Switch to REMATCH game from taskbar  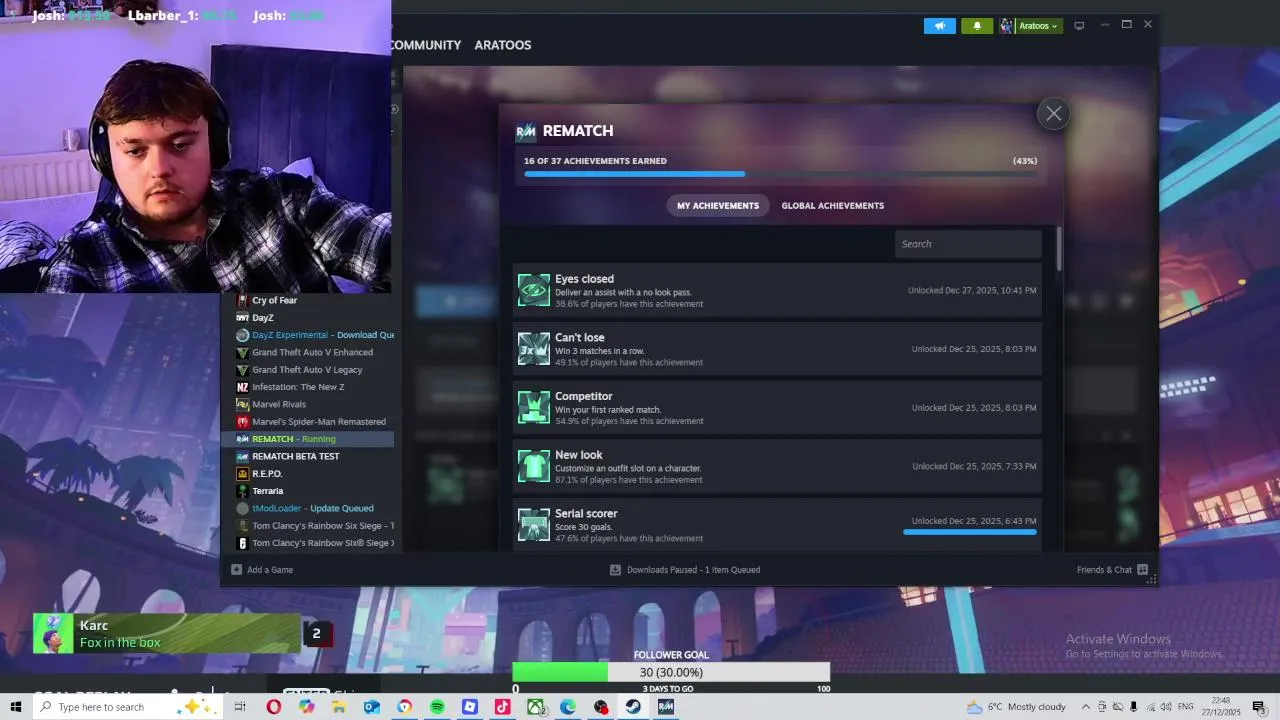pos(666,707)
